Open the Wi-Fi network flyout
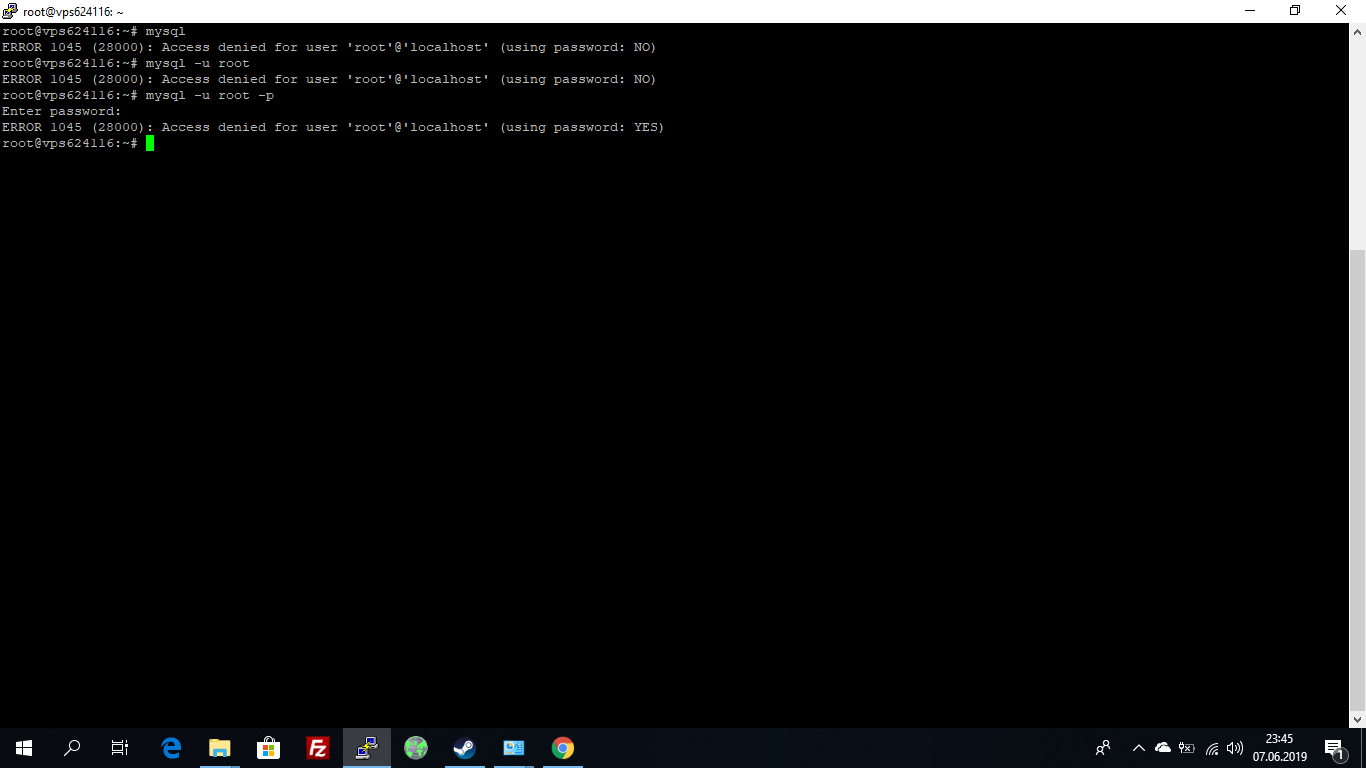The height and width of the screenshot is (768, 1366). click(x=1212, y=748)
